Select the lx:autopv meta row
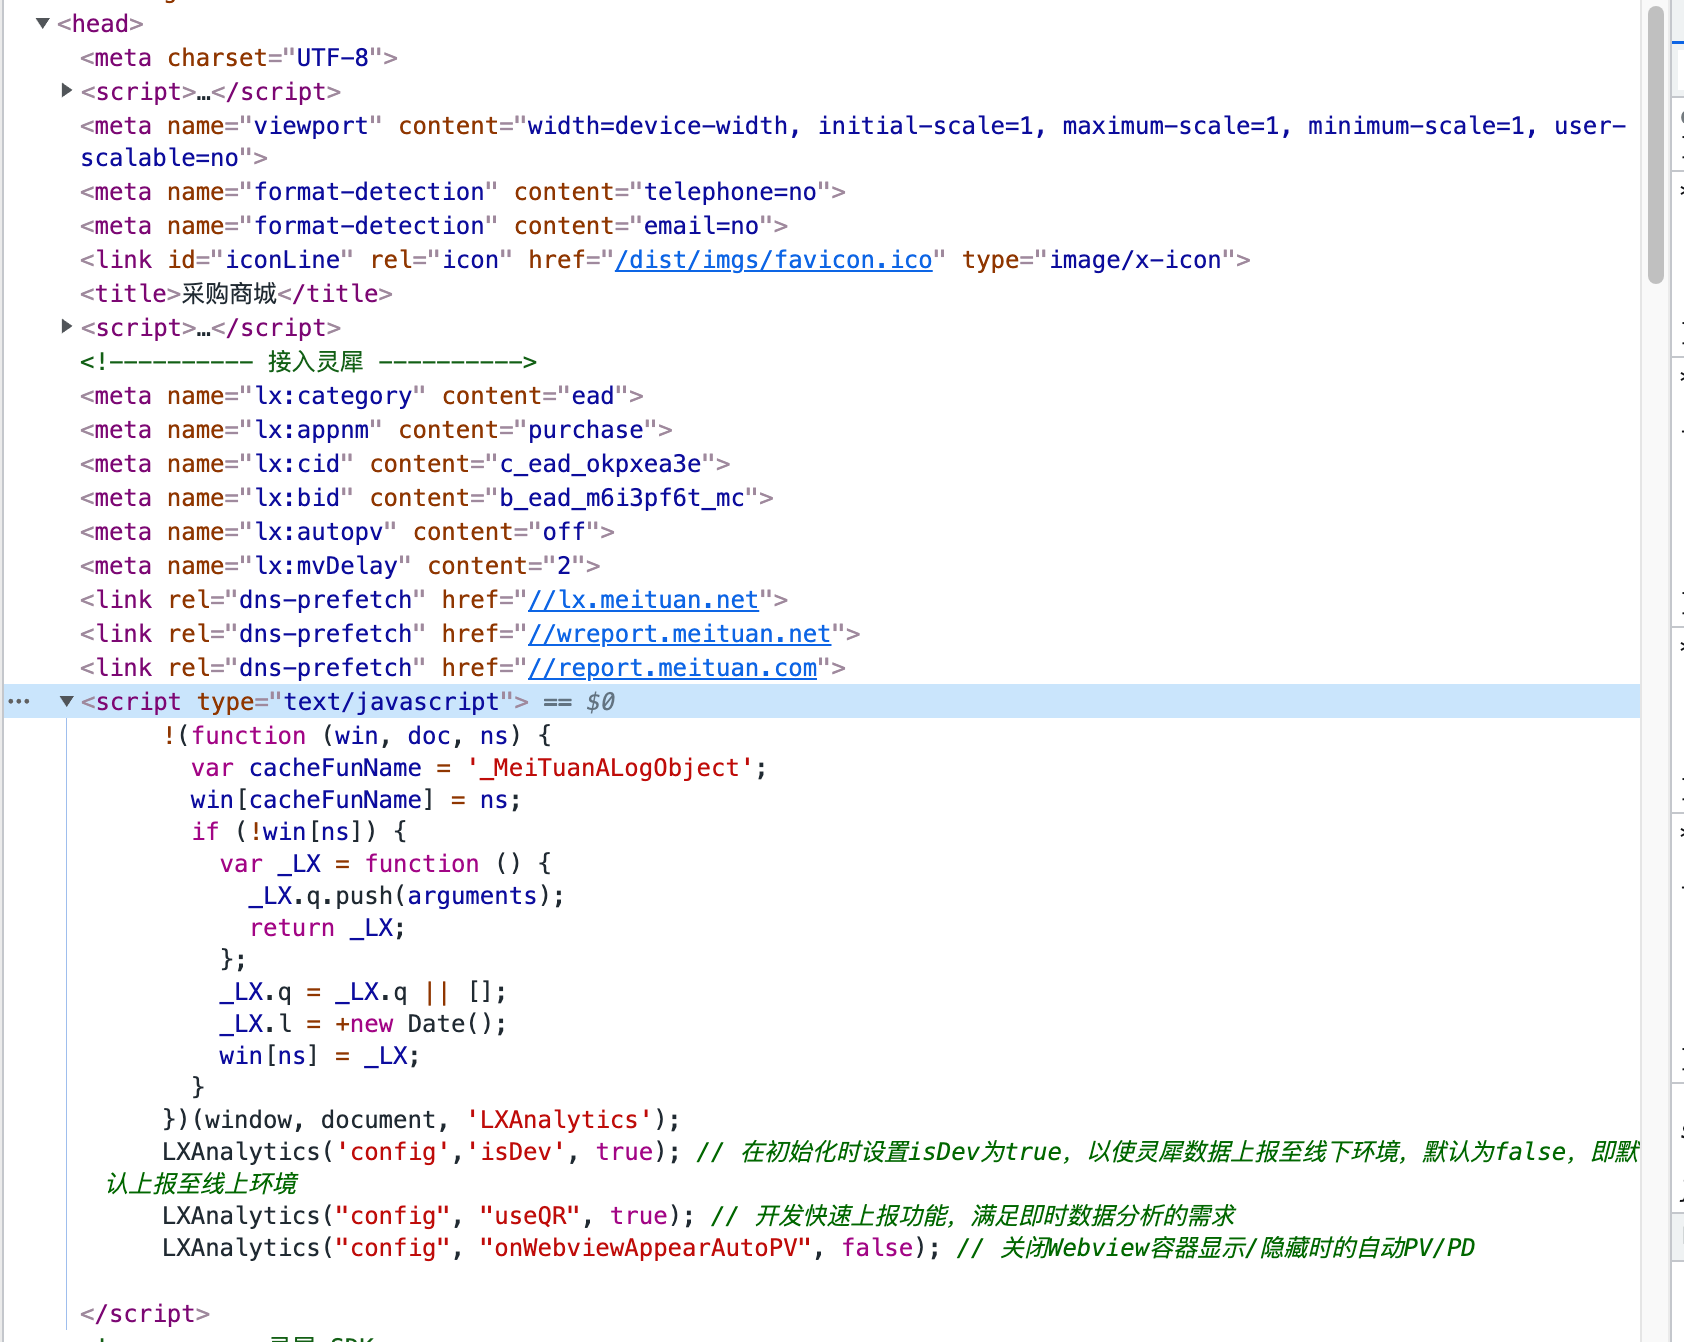1684x1342 pixels. (347, 532)
